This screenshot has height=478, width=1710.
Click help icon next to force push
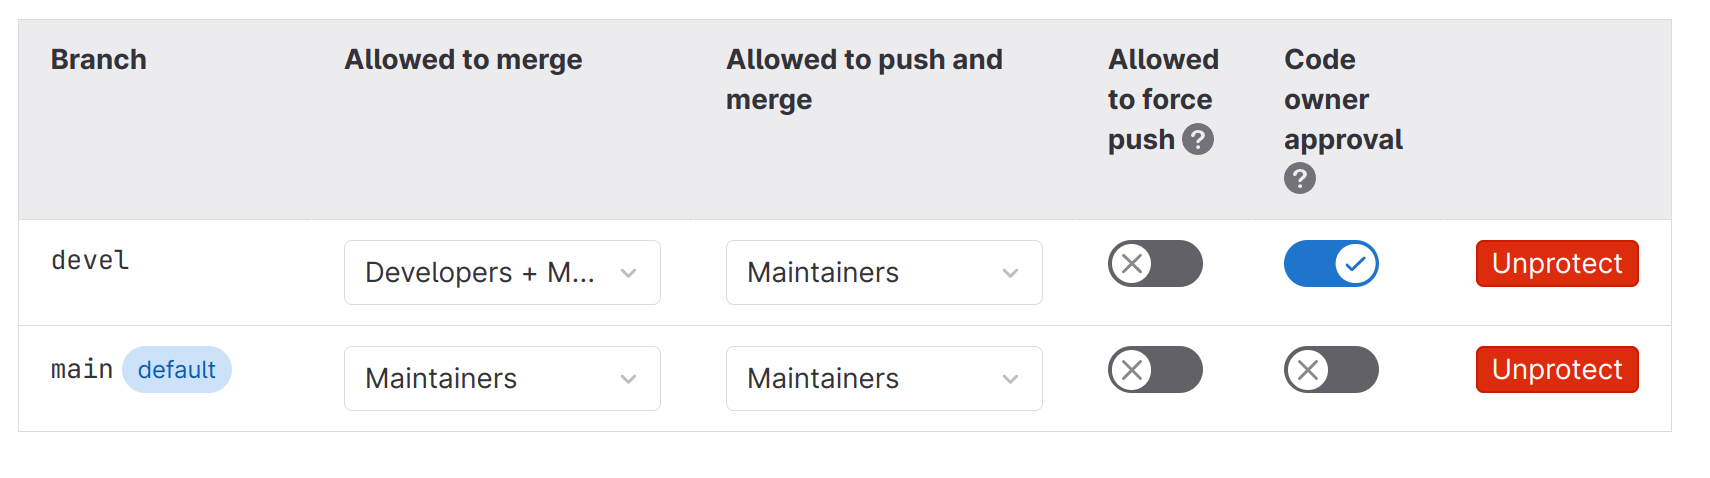point(1197,139)
